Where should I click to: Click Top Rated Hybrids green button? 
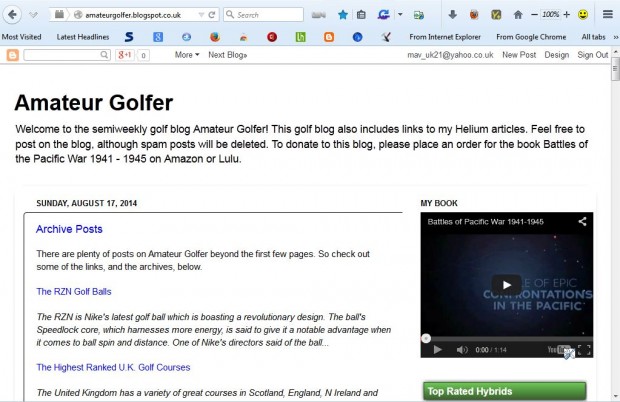click(505, 391)
